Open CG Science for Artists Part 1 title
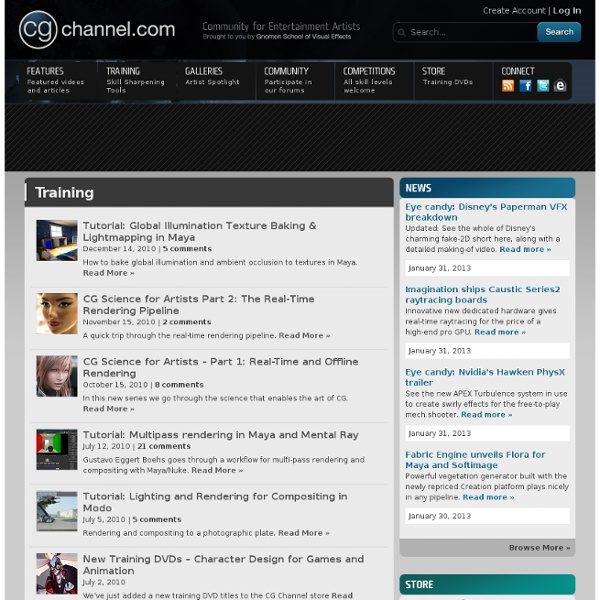 click(220, 367)
